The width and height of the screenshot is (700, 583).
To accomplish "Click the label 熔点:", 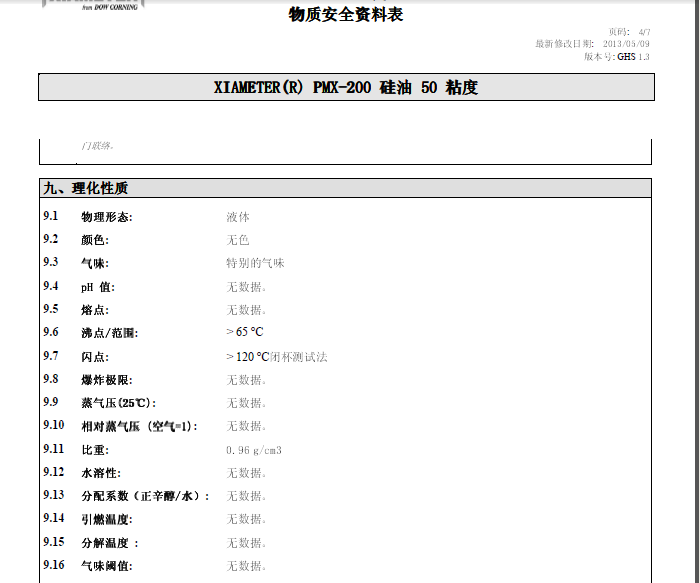I will (x=95, y=310).
